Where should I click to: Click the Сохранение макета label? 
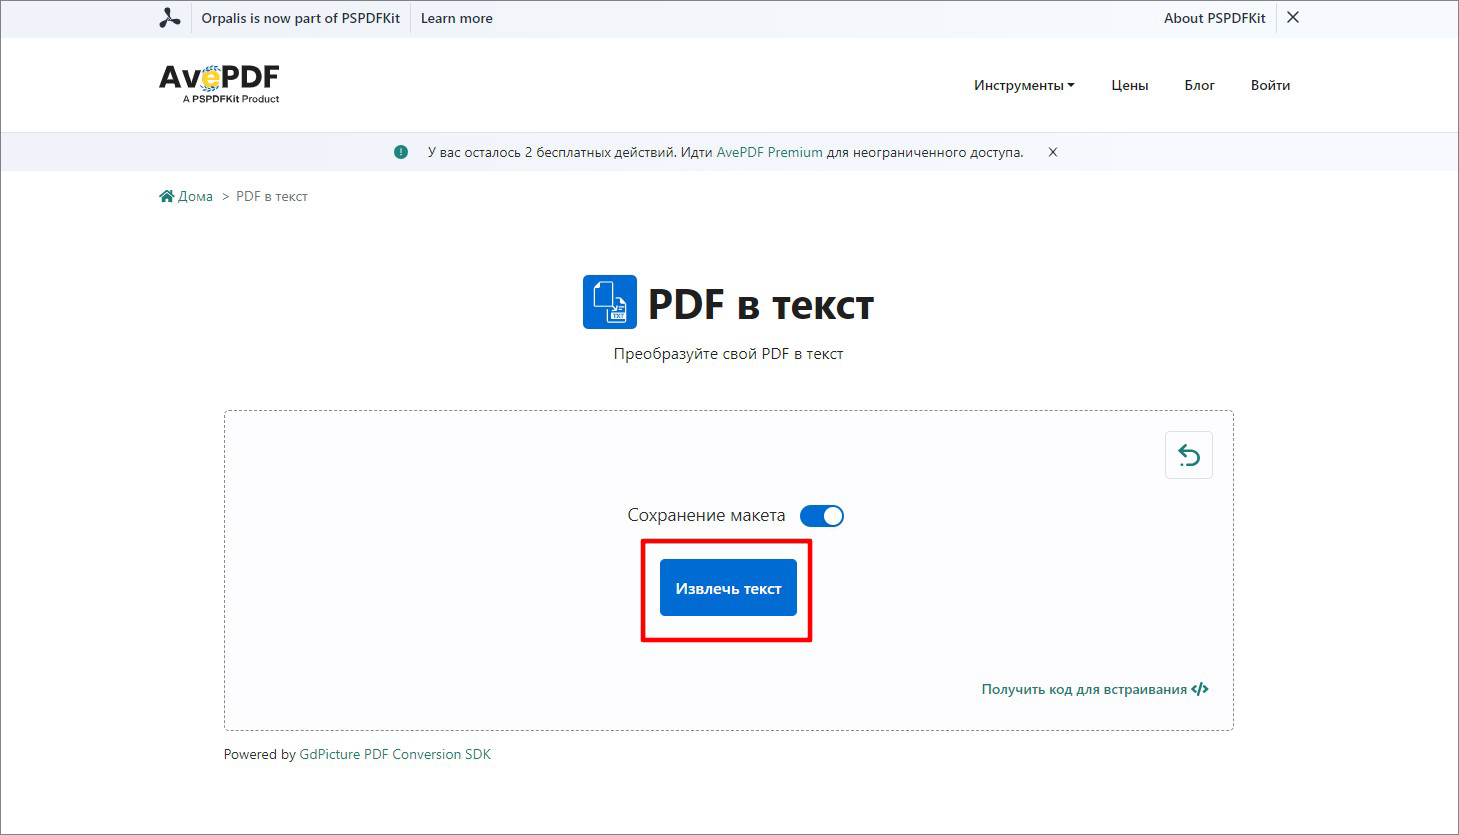(706, 515)
